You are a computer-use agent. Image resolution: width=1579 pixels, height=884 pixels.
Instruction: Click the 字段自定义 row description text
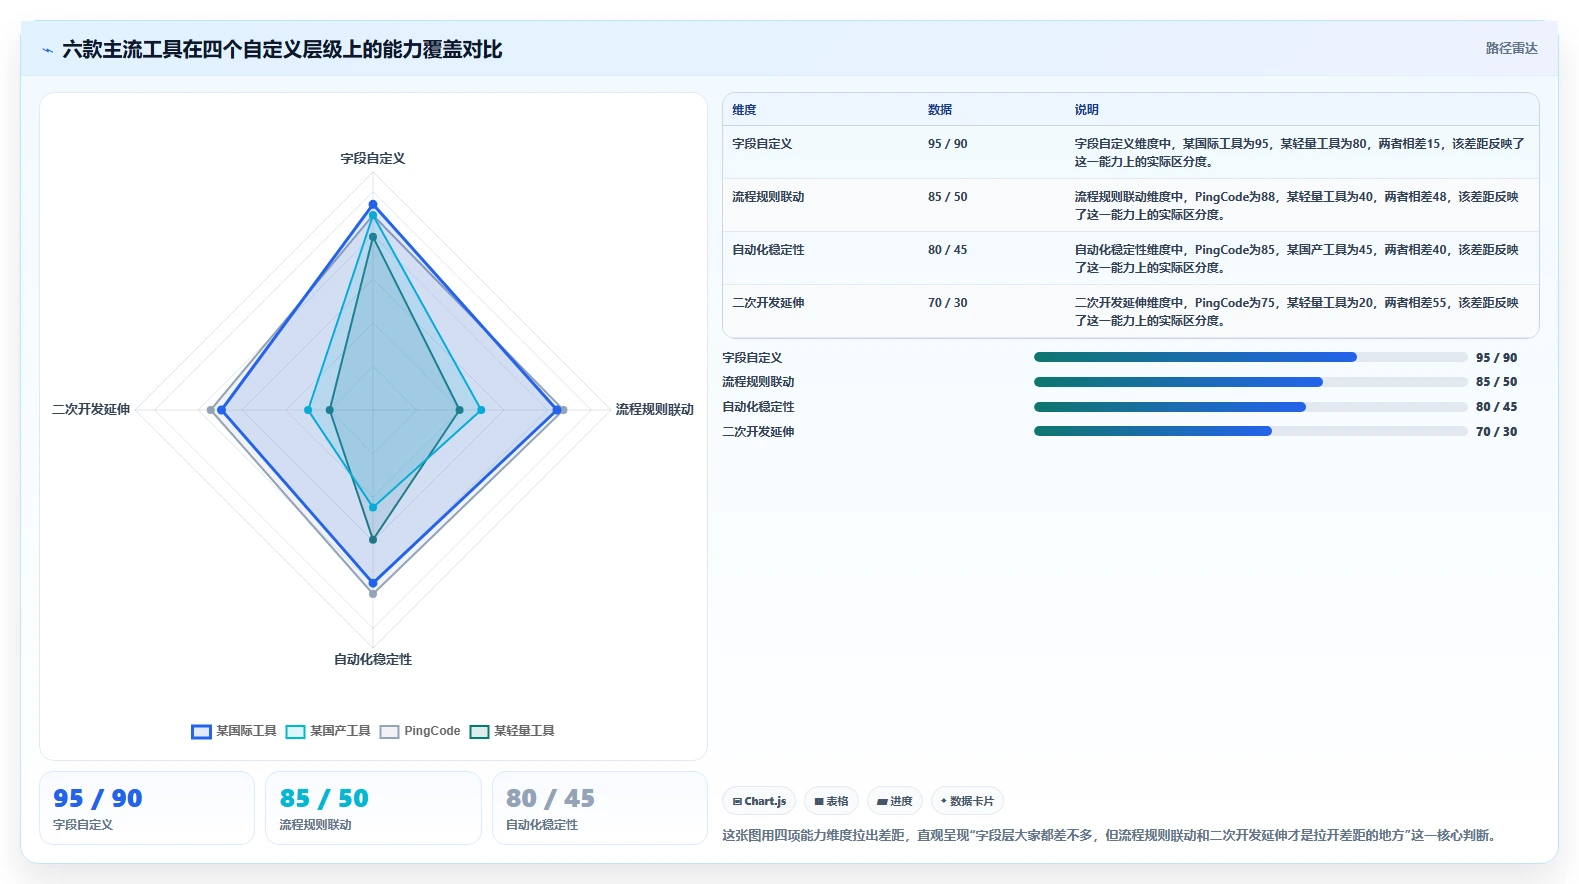click(x=1300, y=152)
